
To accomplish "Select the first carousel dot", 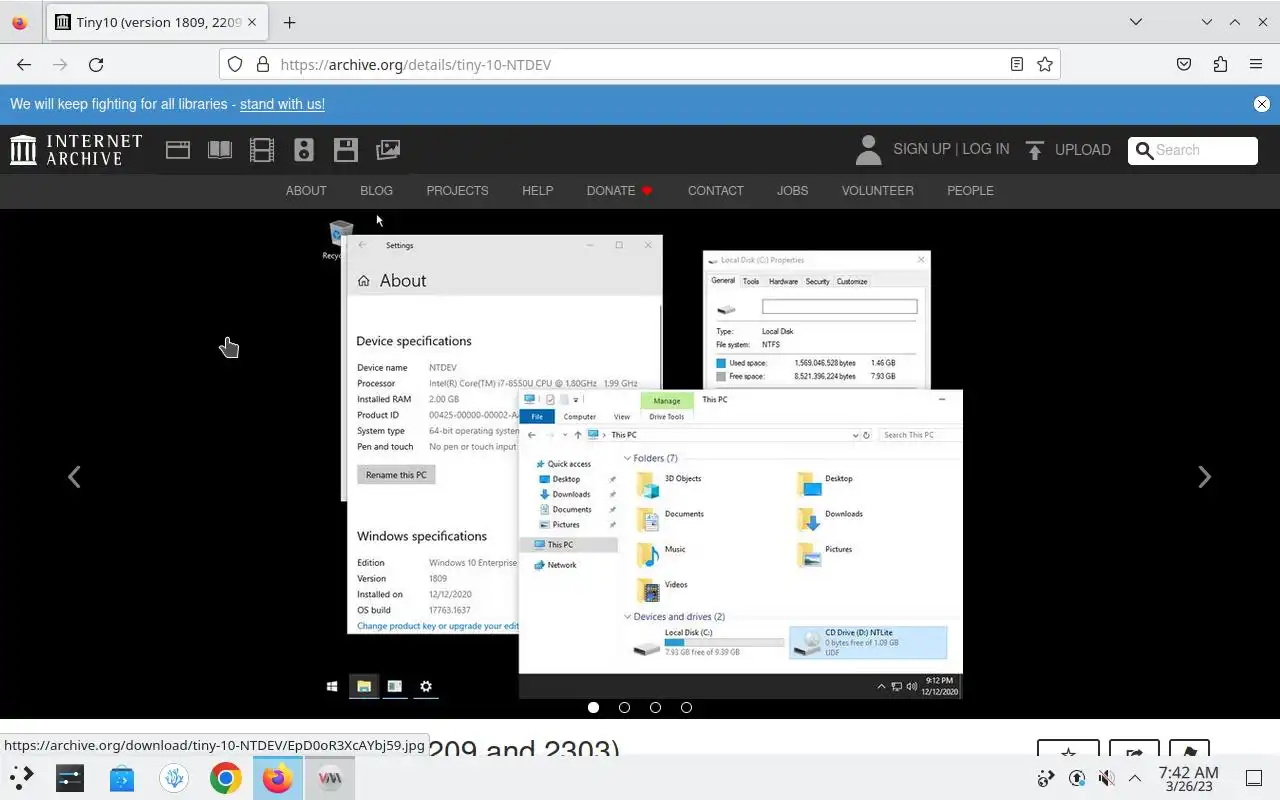I will pos(593,707).
